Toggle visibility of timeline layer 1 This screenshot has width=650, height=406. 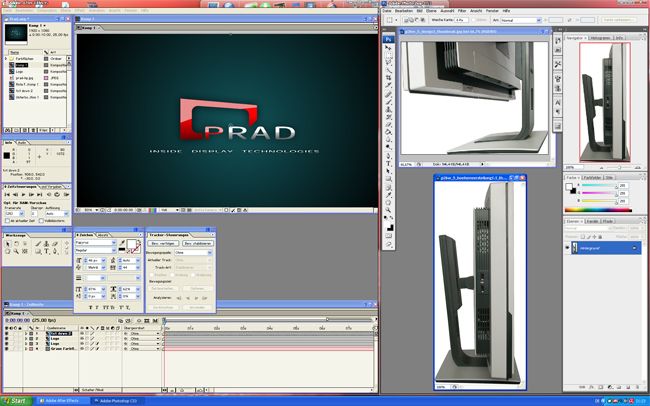pos(7,333)
